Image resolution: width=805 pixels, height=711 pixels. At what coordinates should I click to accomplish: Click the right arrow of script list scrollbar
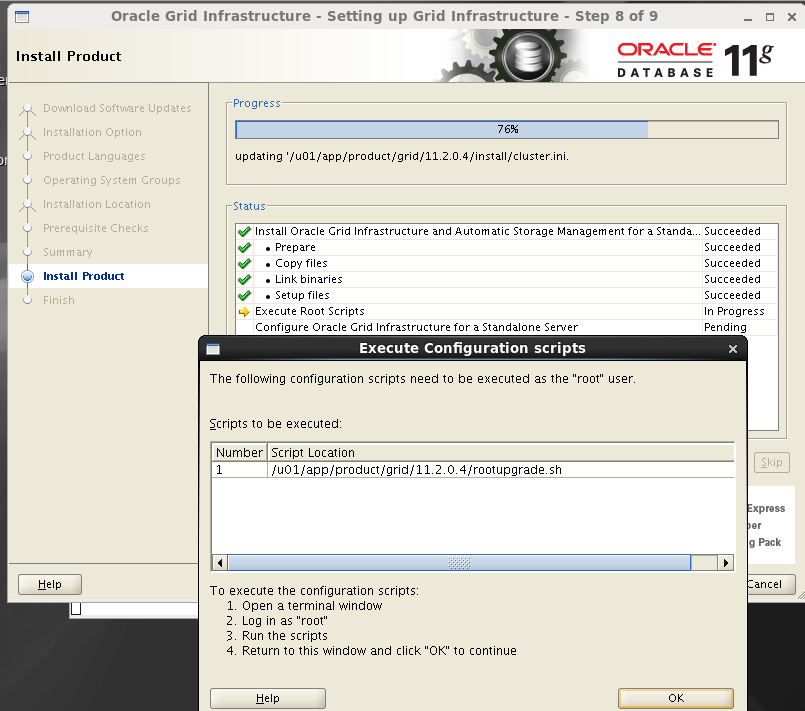(725, 563)
